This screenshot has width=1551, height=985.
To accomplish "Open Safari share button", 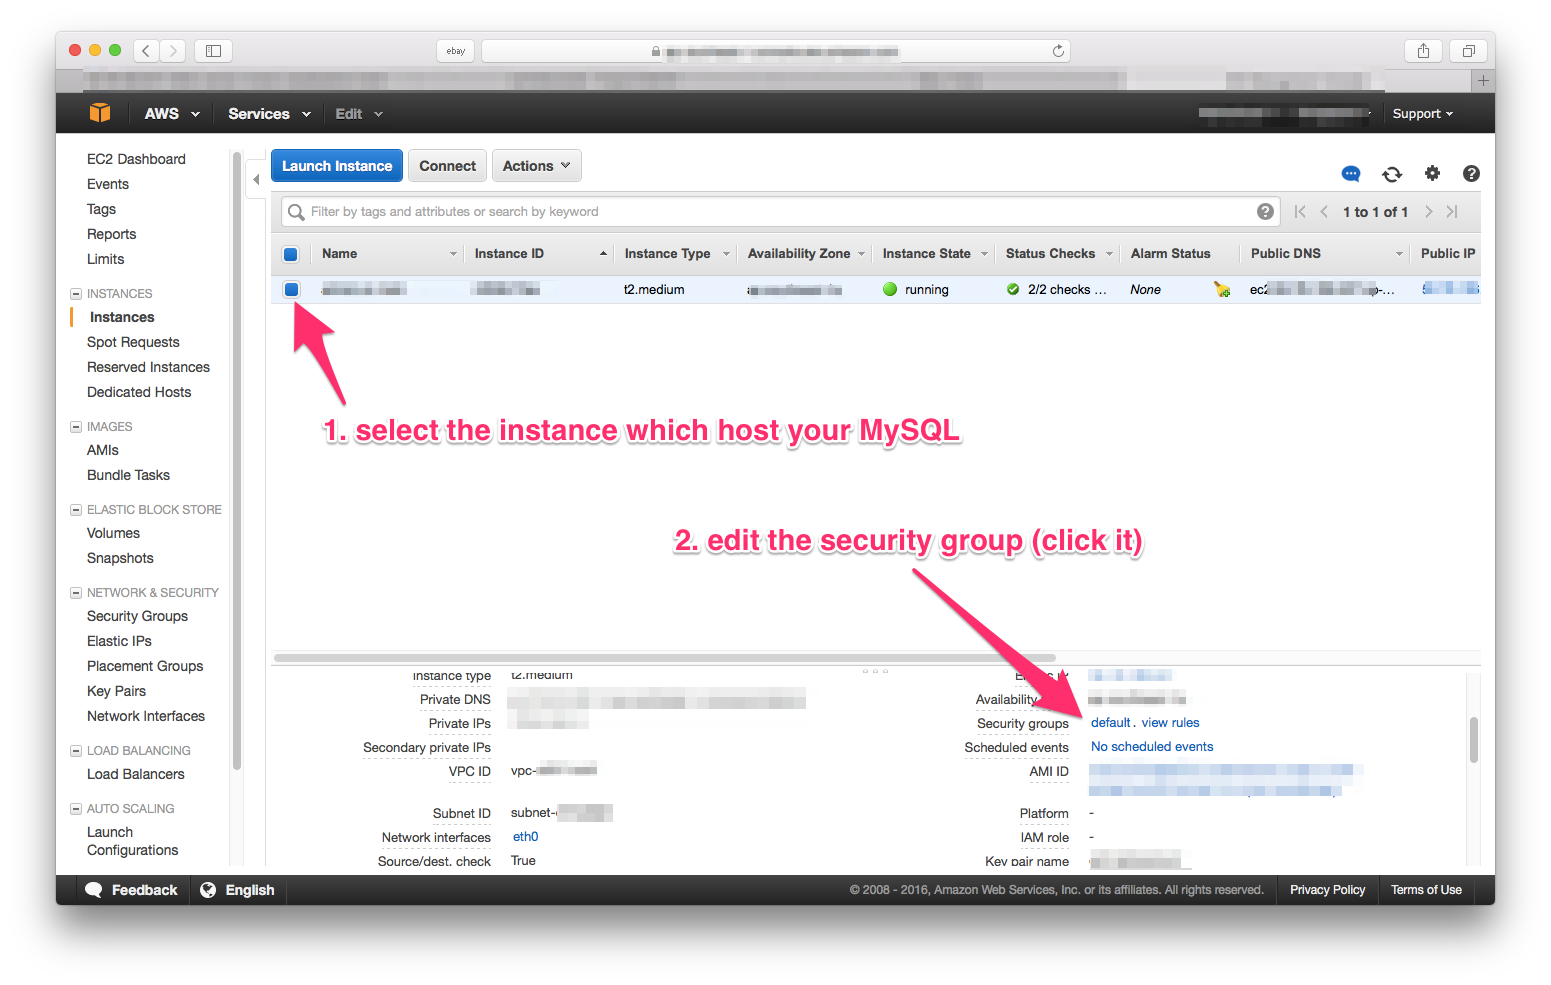I will (x=1423, y=50).
